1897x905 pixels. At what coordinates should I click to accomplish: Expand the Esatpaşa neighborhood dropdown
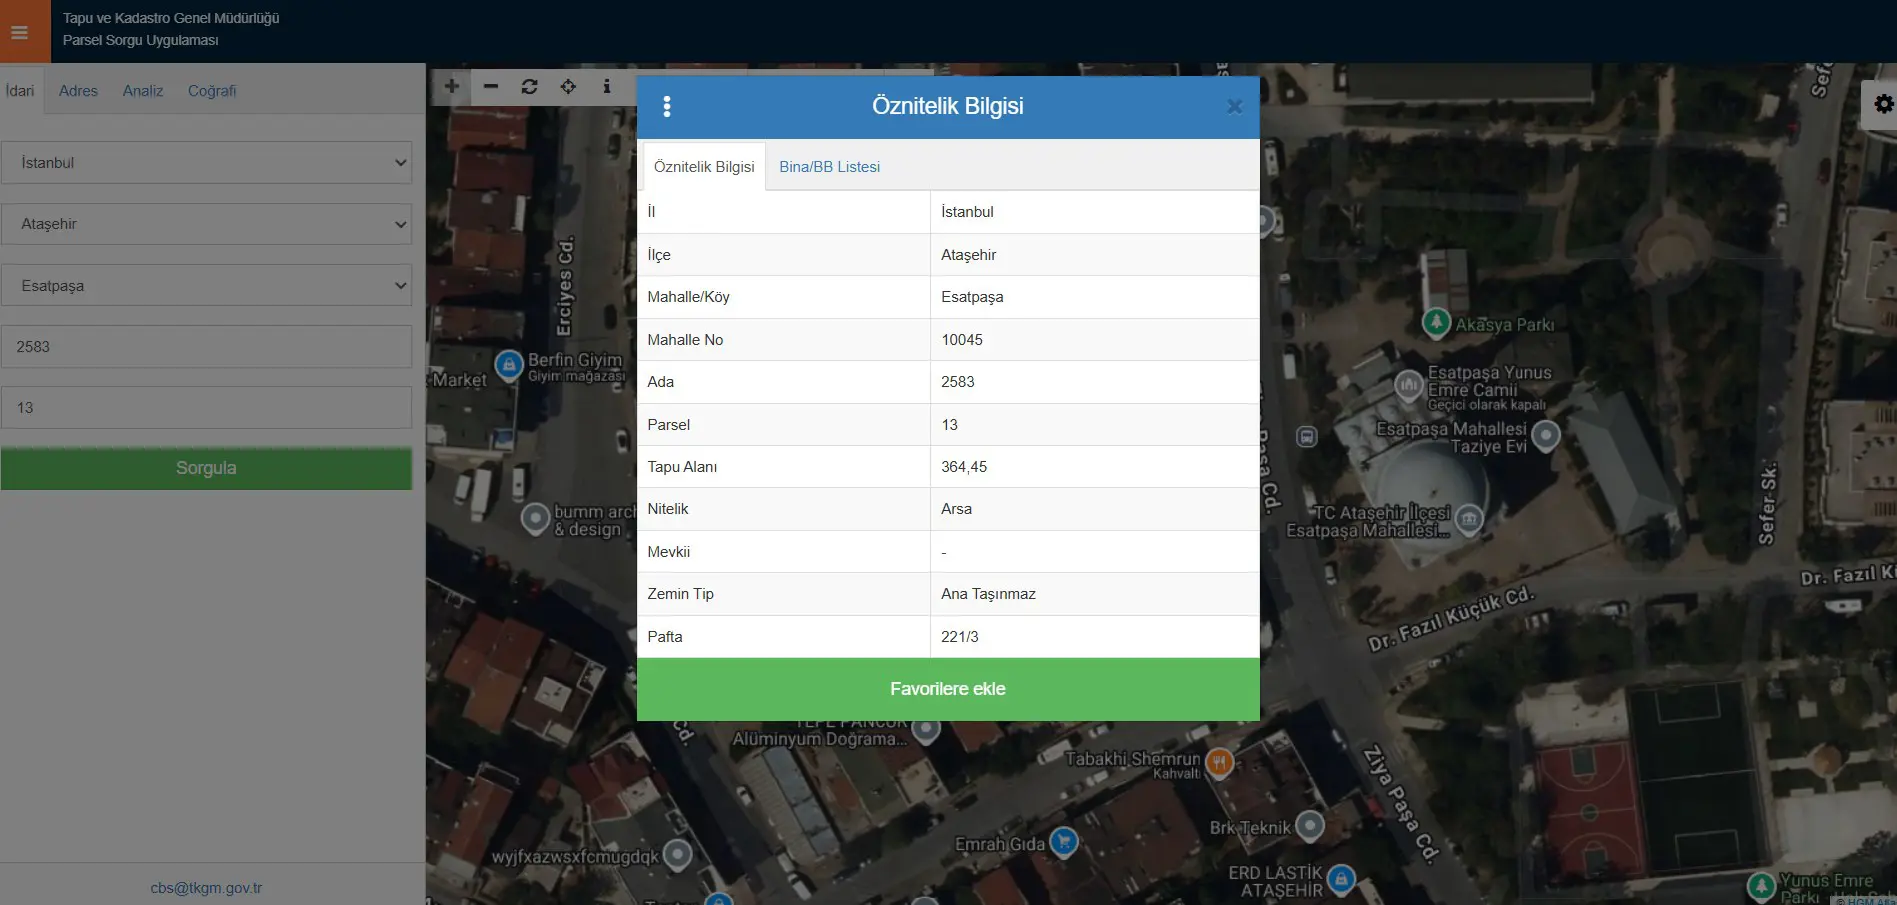(x=206, y=286)
